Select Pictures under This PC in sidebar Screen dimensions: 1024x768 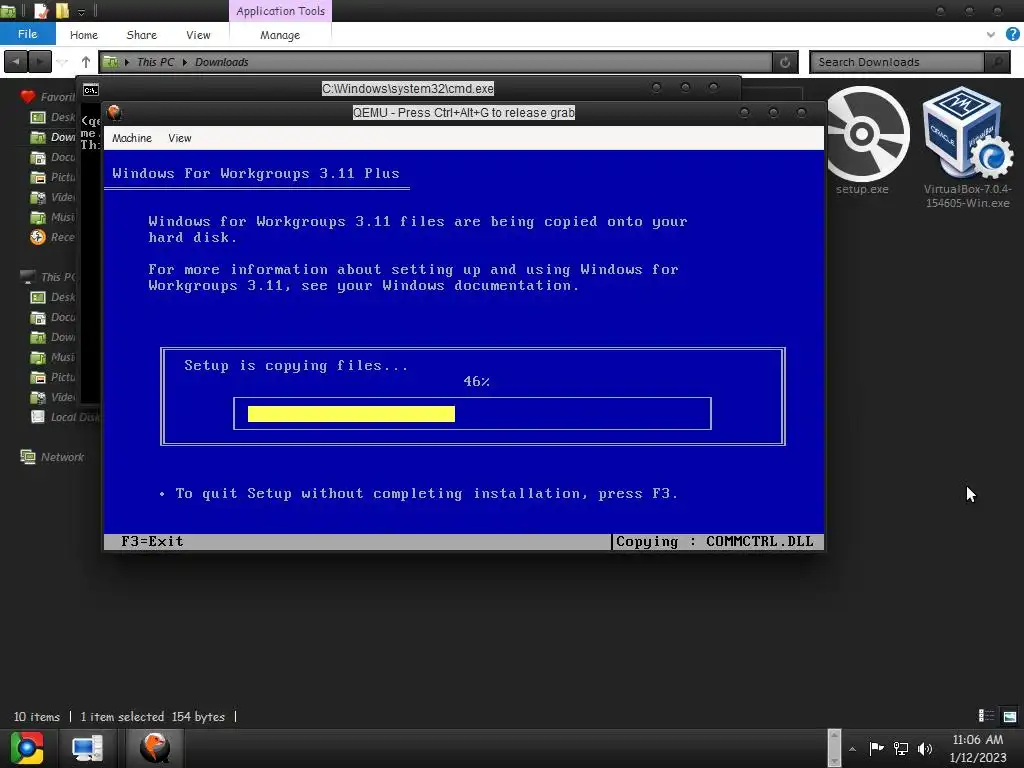[53, 377]
